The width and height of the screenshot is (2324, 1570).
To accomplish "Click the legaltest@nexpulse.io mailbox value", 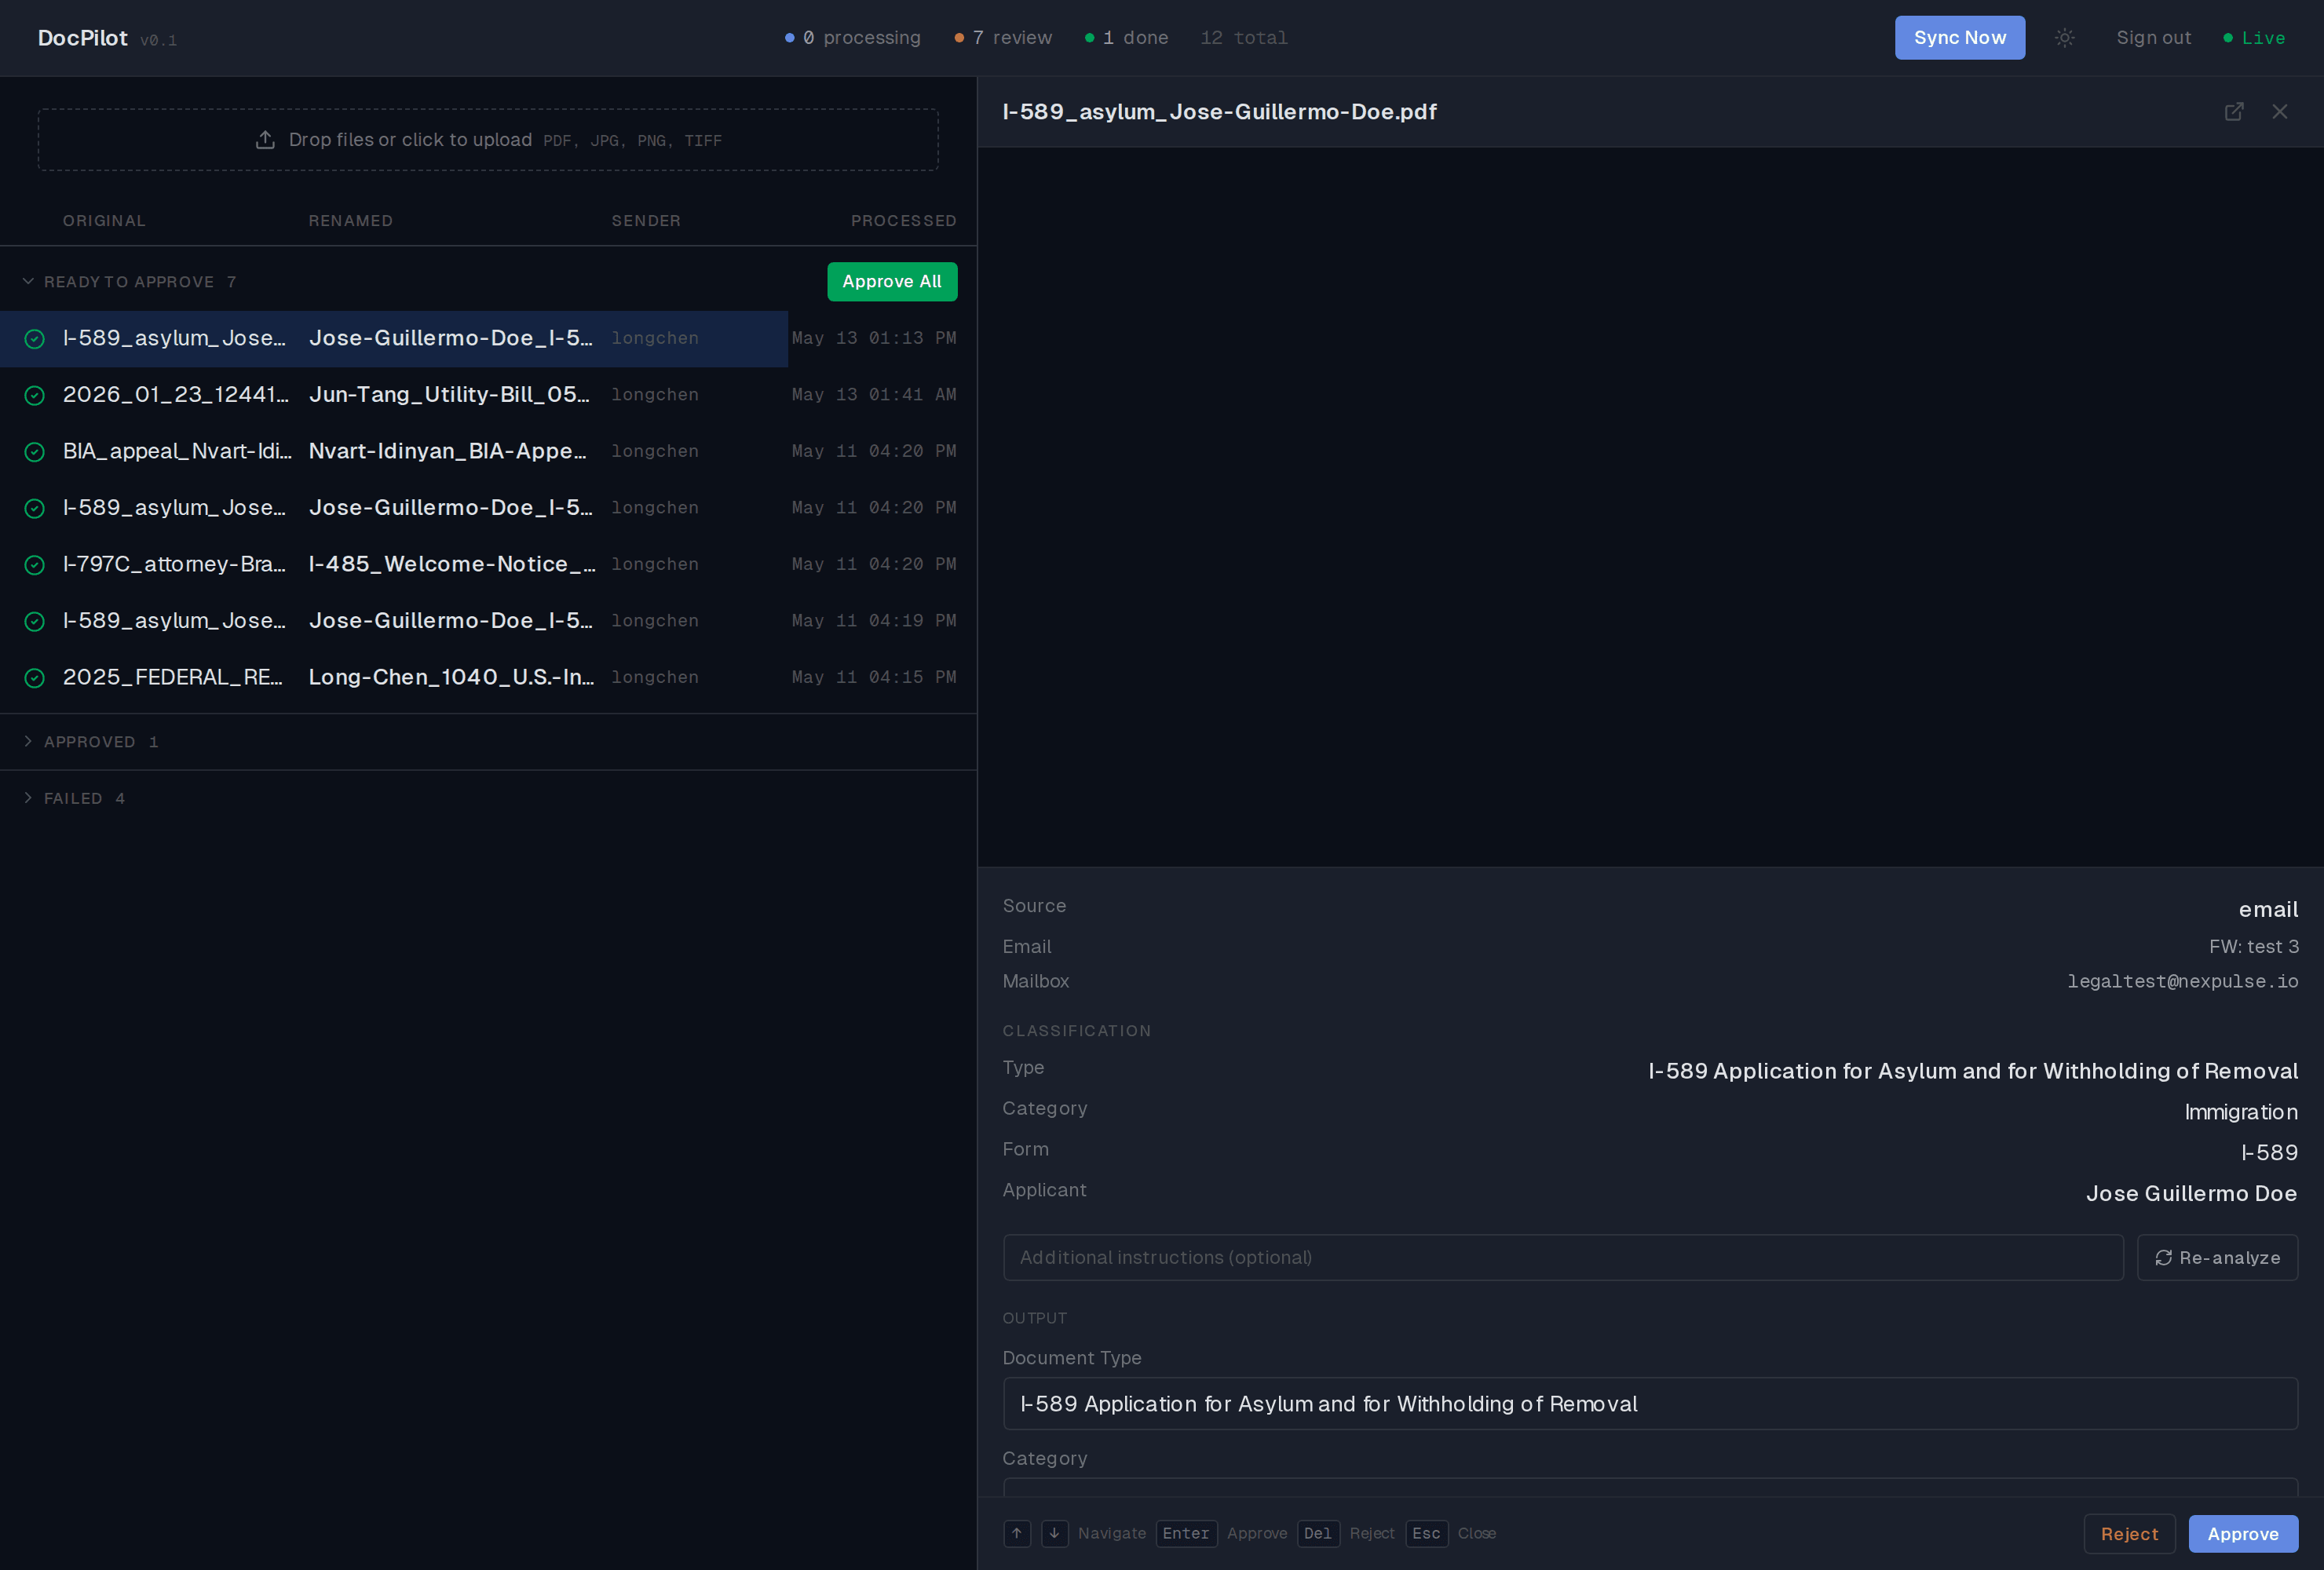I will [x=2182, y=981].
